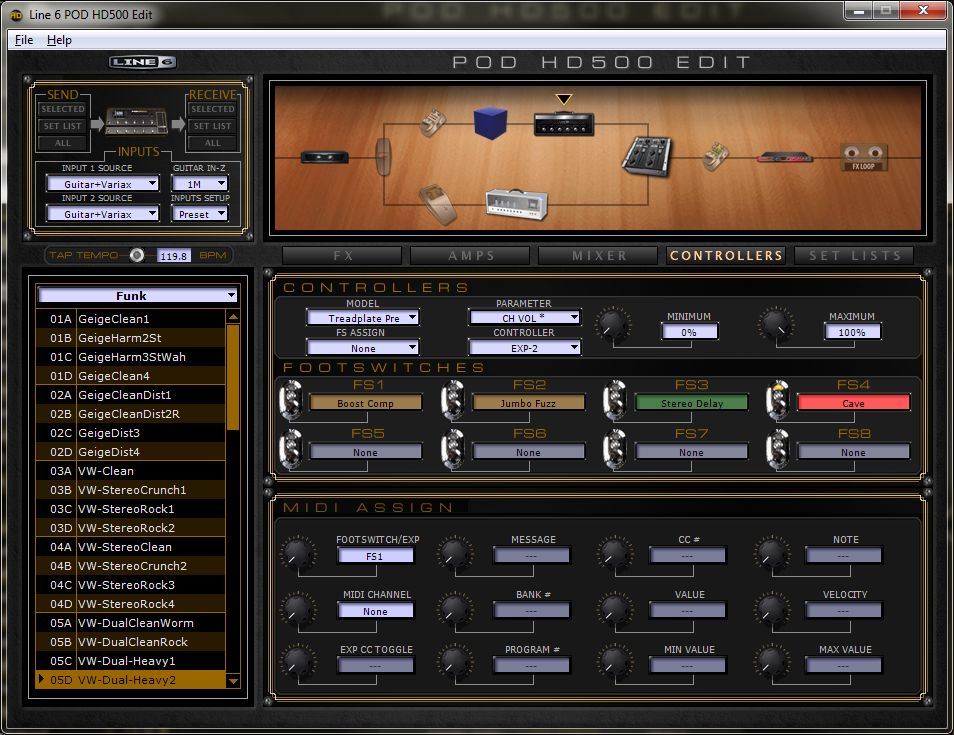Open the Input 2 Source dropdown
The width and height of the screenshot is (954, 735).
[x=103, y=214]
